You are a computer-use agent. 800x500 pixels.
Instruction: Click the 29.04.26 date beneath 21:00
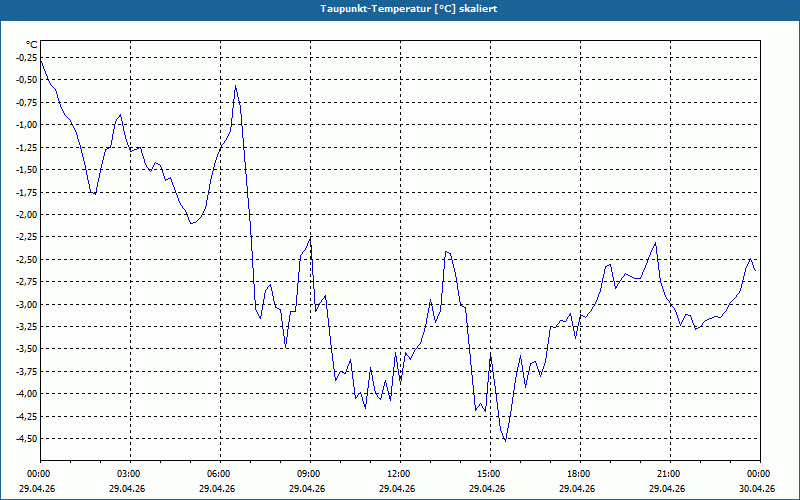[x=667, y=489]
